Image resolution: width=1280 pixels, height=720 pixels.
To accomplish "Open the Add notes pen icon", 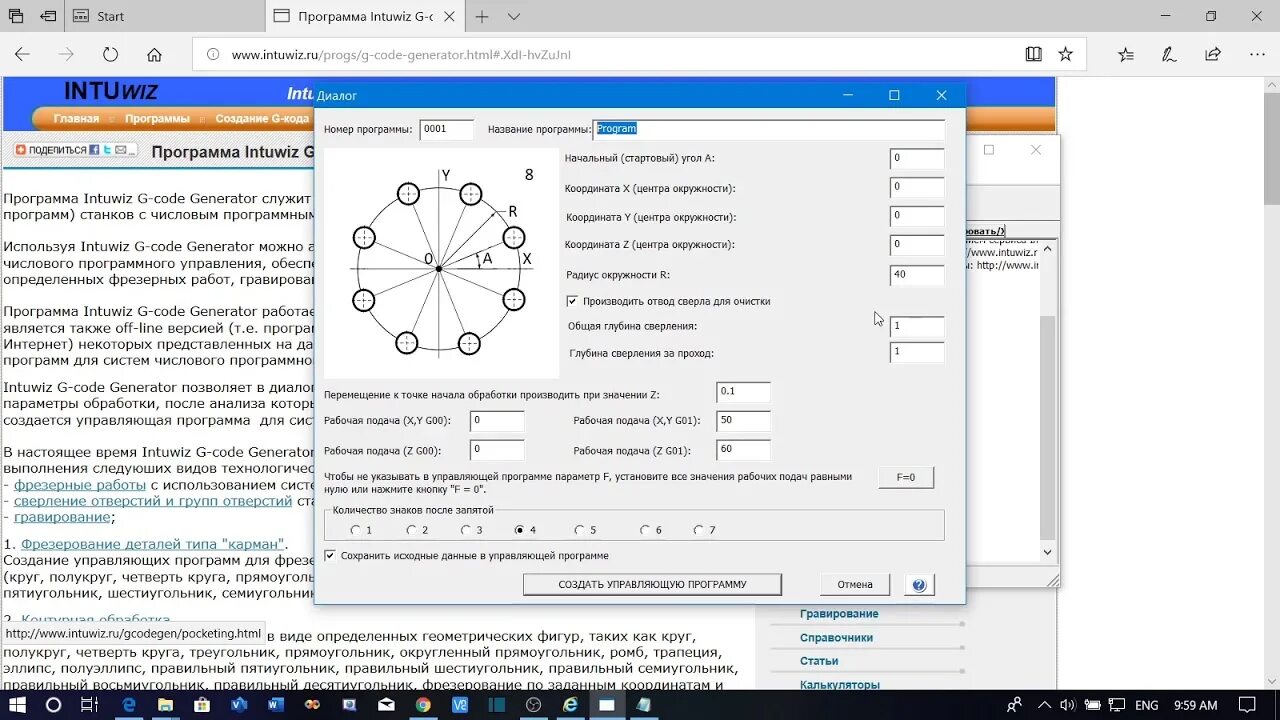I will click(1168, 54).
